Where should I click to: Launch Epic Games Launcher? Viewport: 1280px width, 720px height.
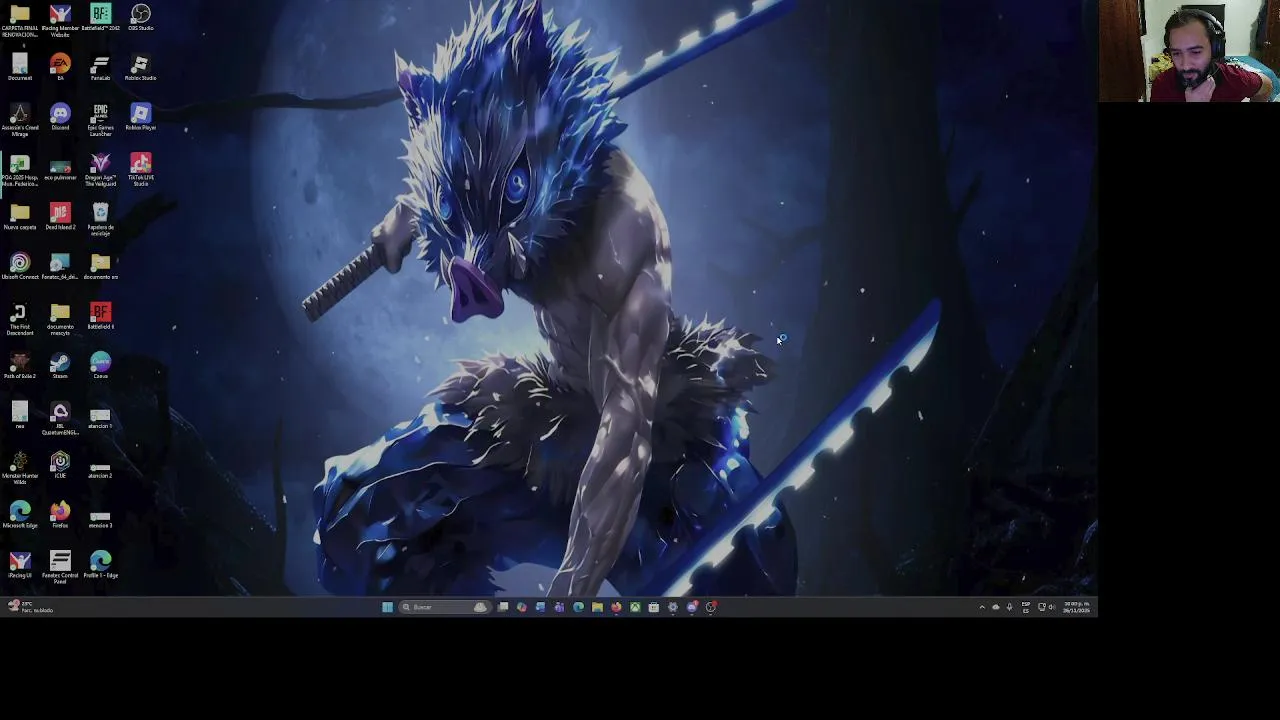[x=100, y=120]
